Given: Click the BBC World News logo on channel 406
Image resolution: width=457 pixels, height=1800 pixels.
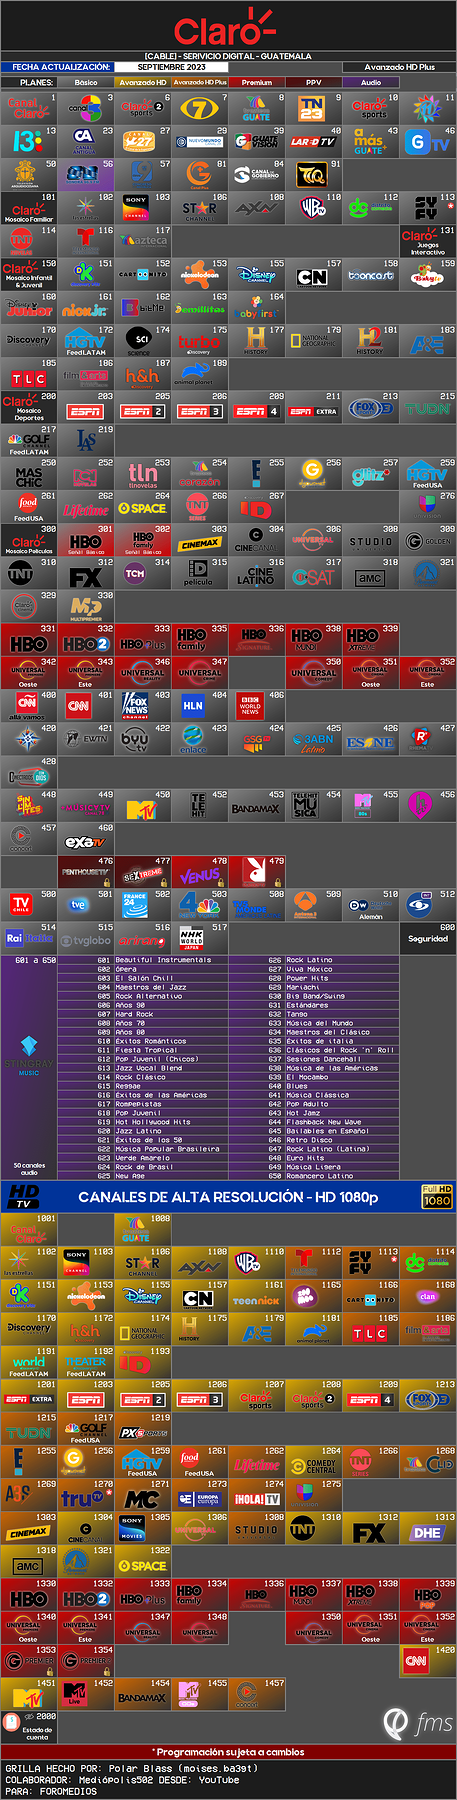Looking at the screenshot, I should tap(250, 706).
